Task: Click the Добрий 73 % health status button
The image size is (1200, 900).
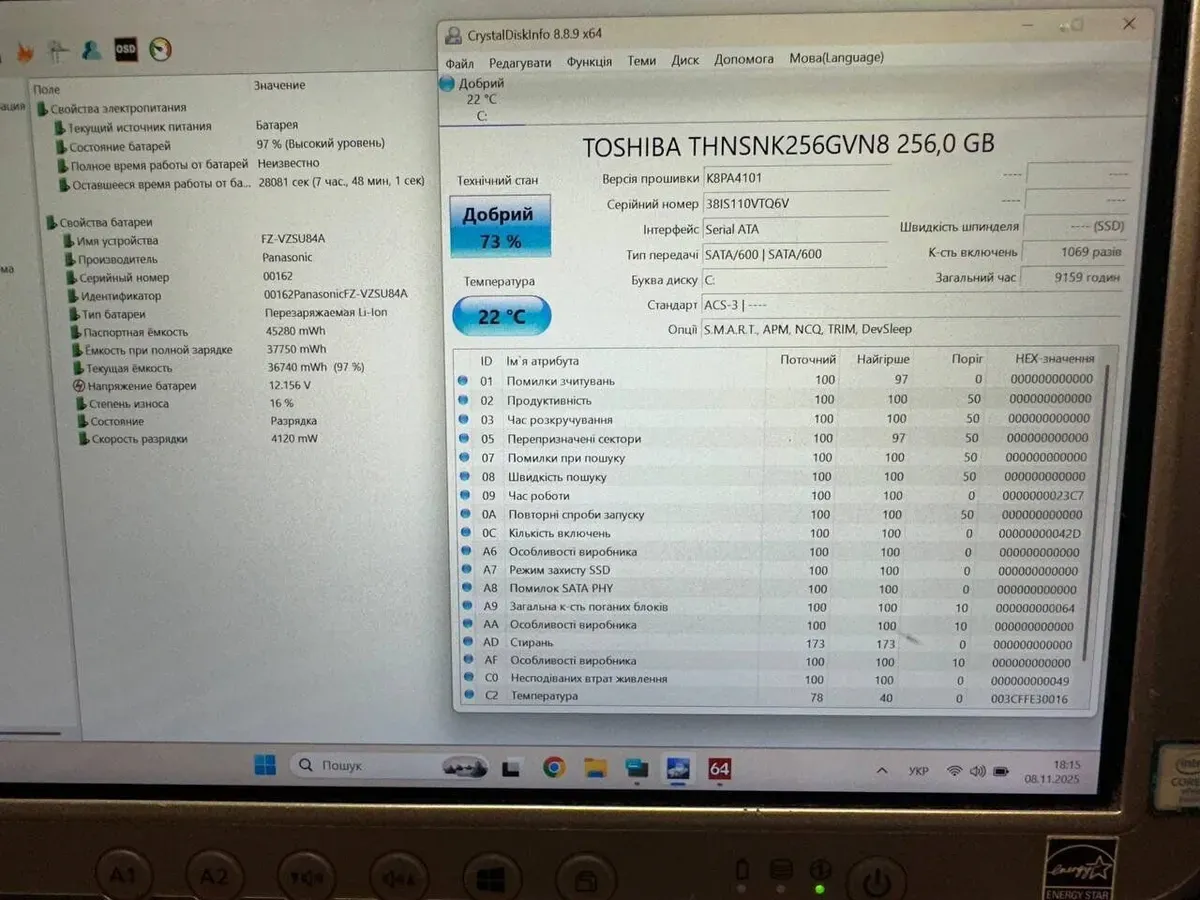Action: pos(499,228)
